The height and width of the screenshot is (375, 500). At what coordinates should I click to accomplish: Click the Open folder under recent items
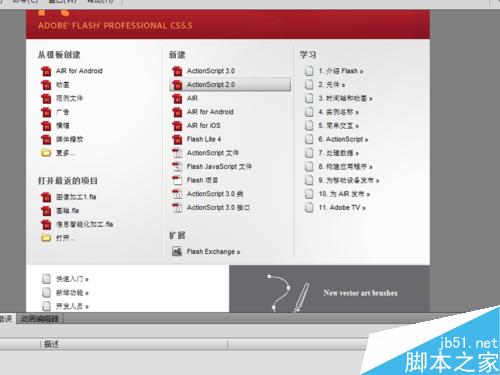[46, 238]
